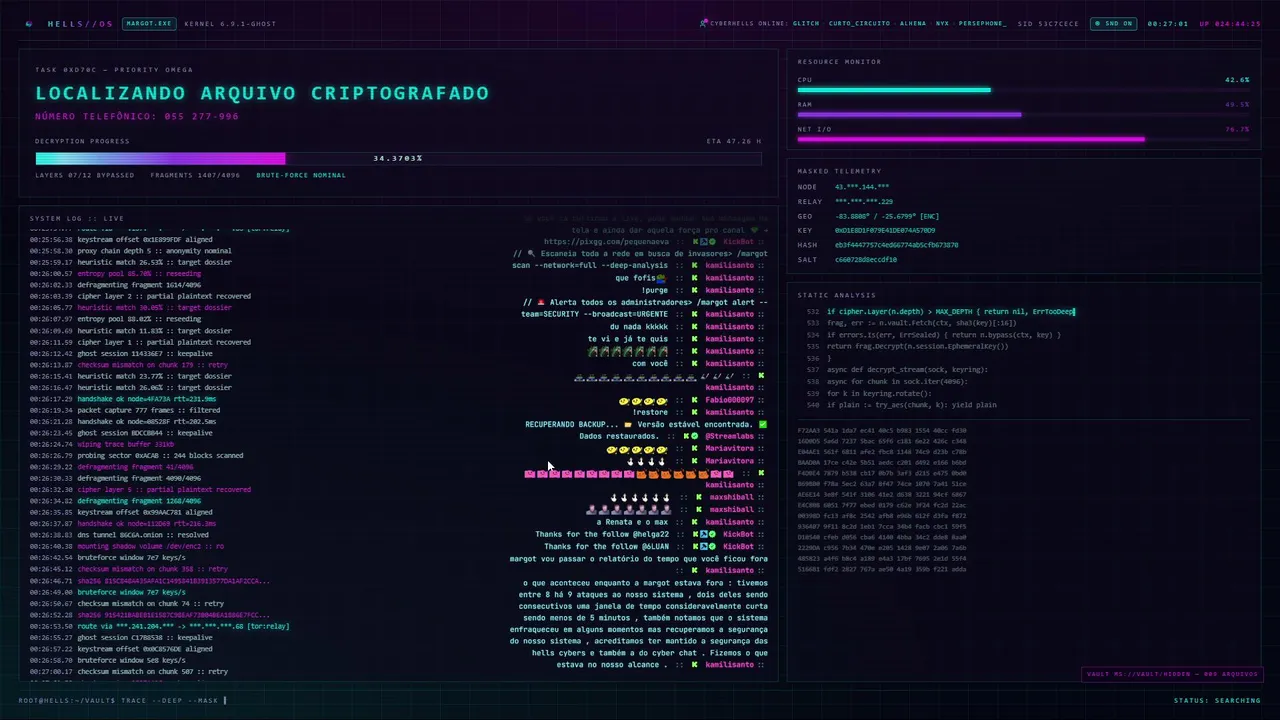The height and width of the screenshot is (720, 1280).
Task: Click log line 'dns tunnel 86C6A.onion :: resolved'
Action: [x=123, y=535]
